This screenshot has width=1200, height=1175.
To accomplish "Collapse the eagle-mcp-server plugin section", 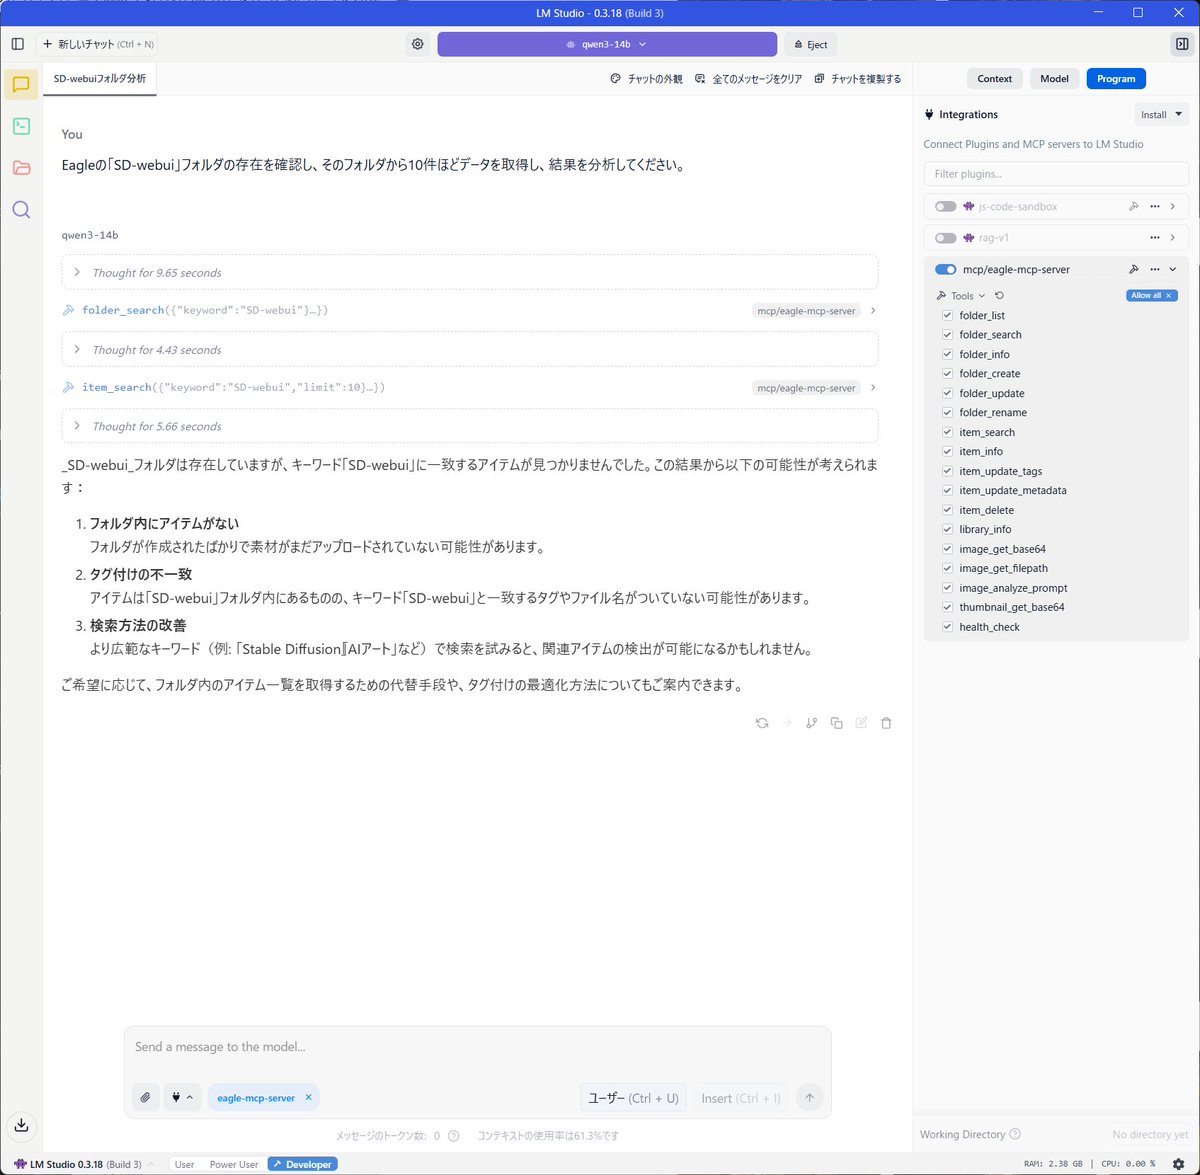I will (x=1173, y=269).
